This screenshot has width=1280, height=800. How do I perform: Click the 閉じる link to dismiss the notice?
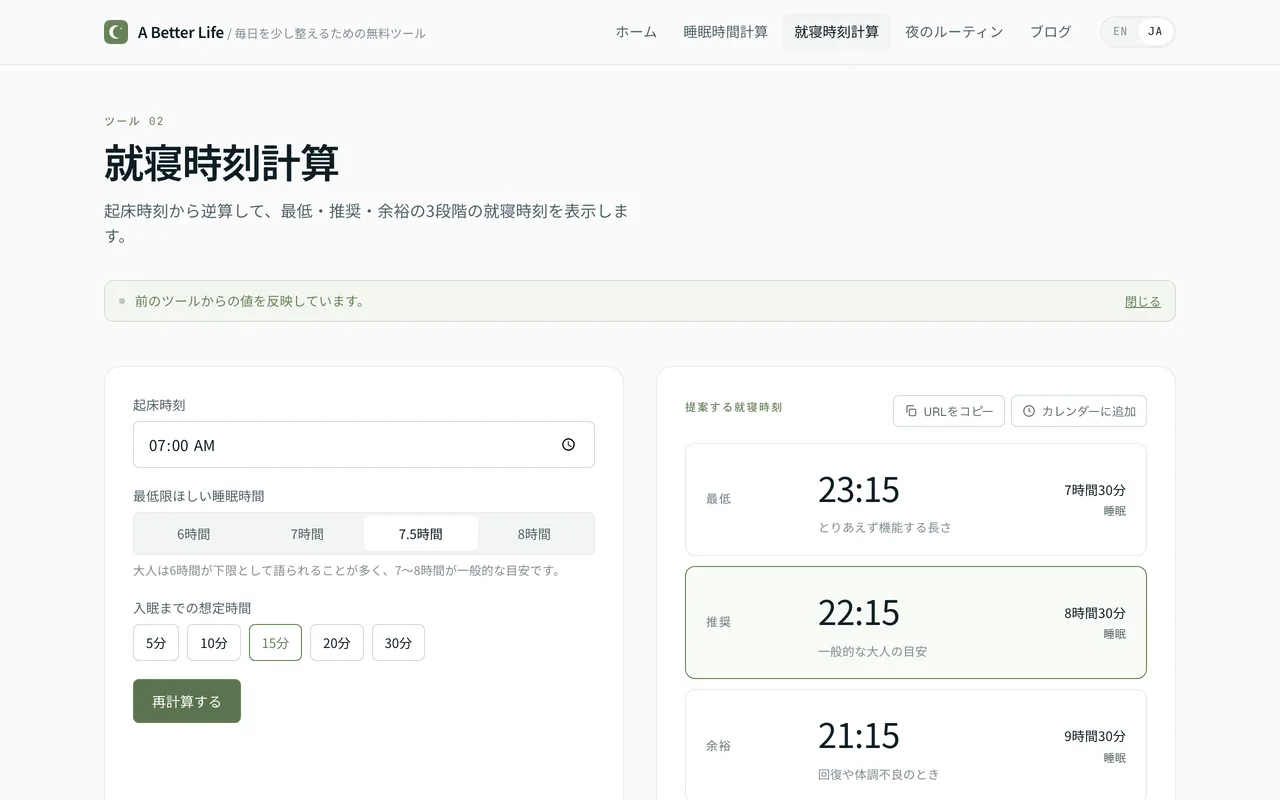click(x=1142, y=301)
